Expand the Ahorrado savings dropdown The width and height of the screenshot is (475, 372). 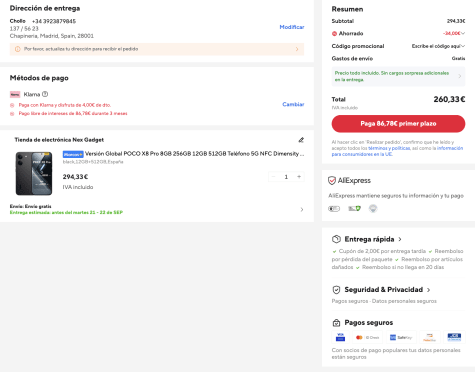pos(463,33)
